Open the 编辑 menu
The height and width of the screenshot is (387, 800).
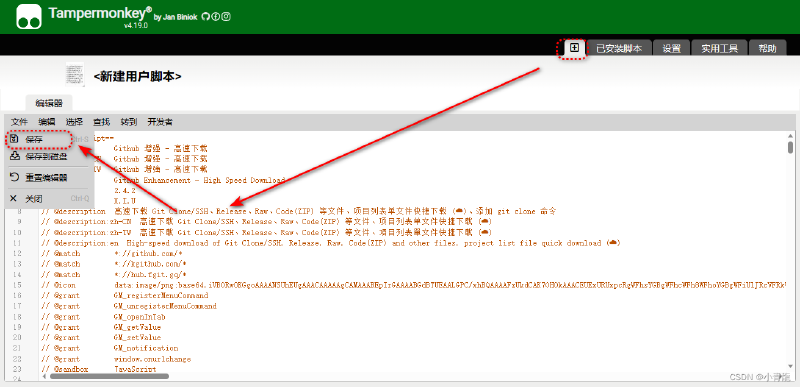46,122
